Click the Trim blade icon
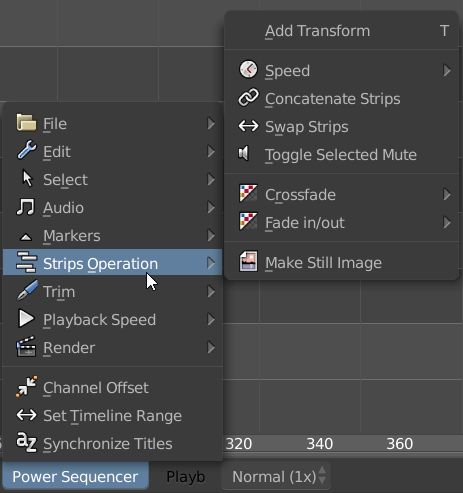The image size is (463, 493). (x=27, y=290)
